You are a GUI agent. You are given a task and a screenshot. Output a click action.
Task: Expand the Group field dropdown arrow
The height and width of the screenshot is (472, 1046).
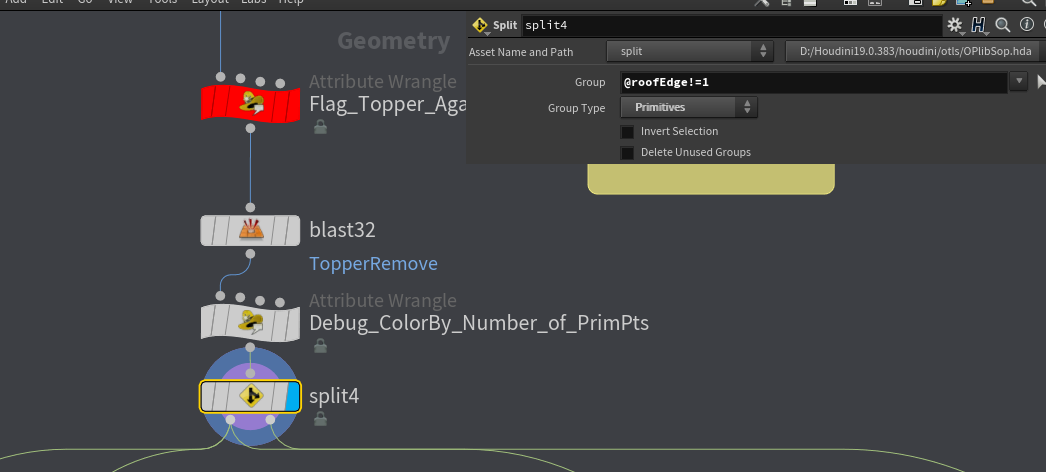click(1018, 82)
